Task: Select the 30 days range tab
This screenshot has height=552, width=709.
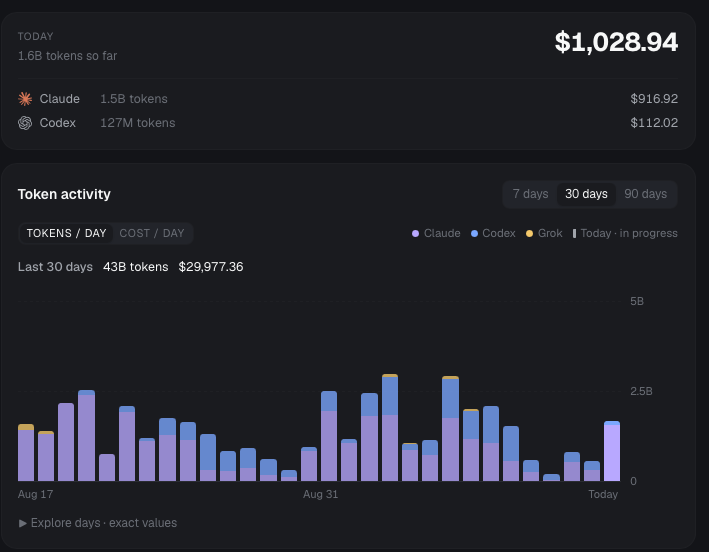Action: (586, 194)
